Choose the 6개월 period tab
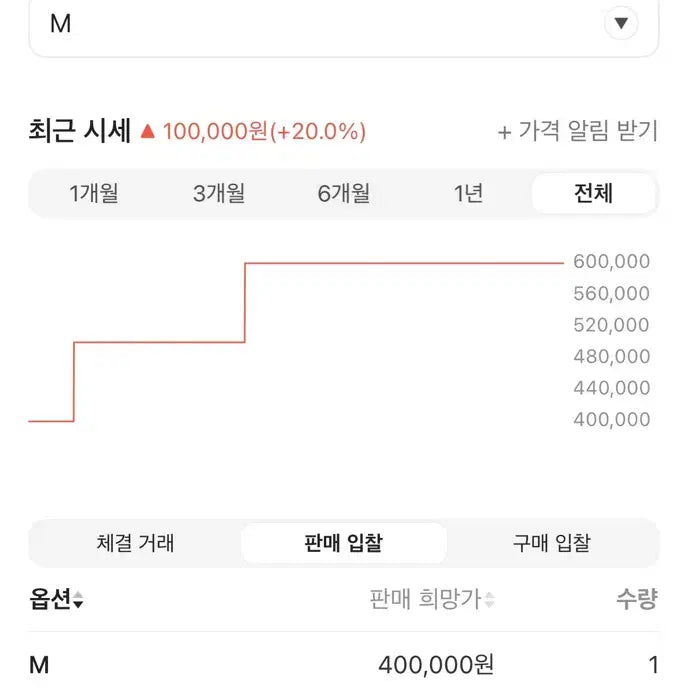 click(344, 193)
